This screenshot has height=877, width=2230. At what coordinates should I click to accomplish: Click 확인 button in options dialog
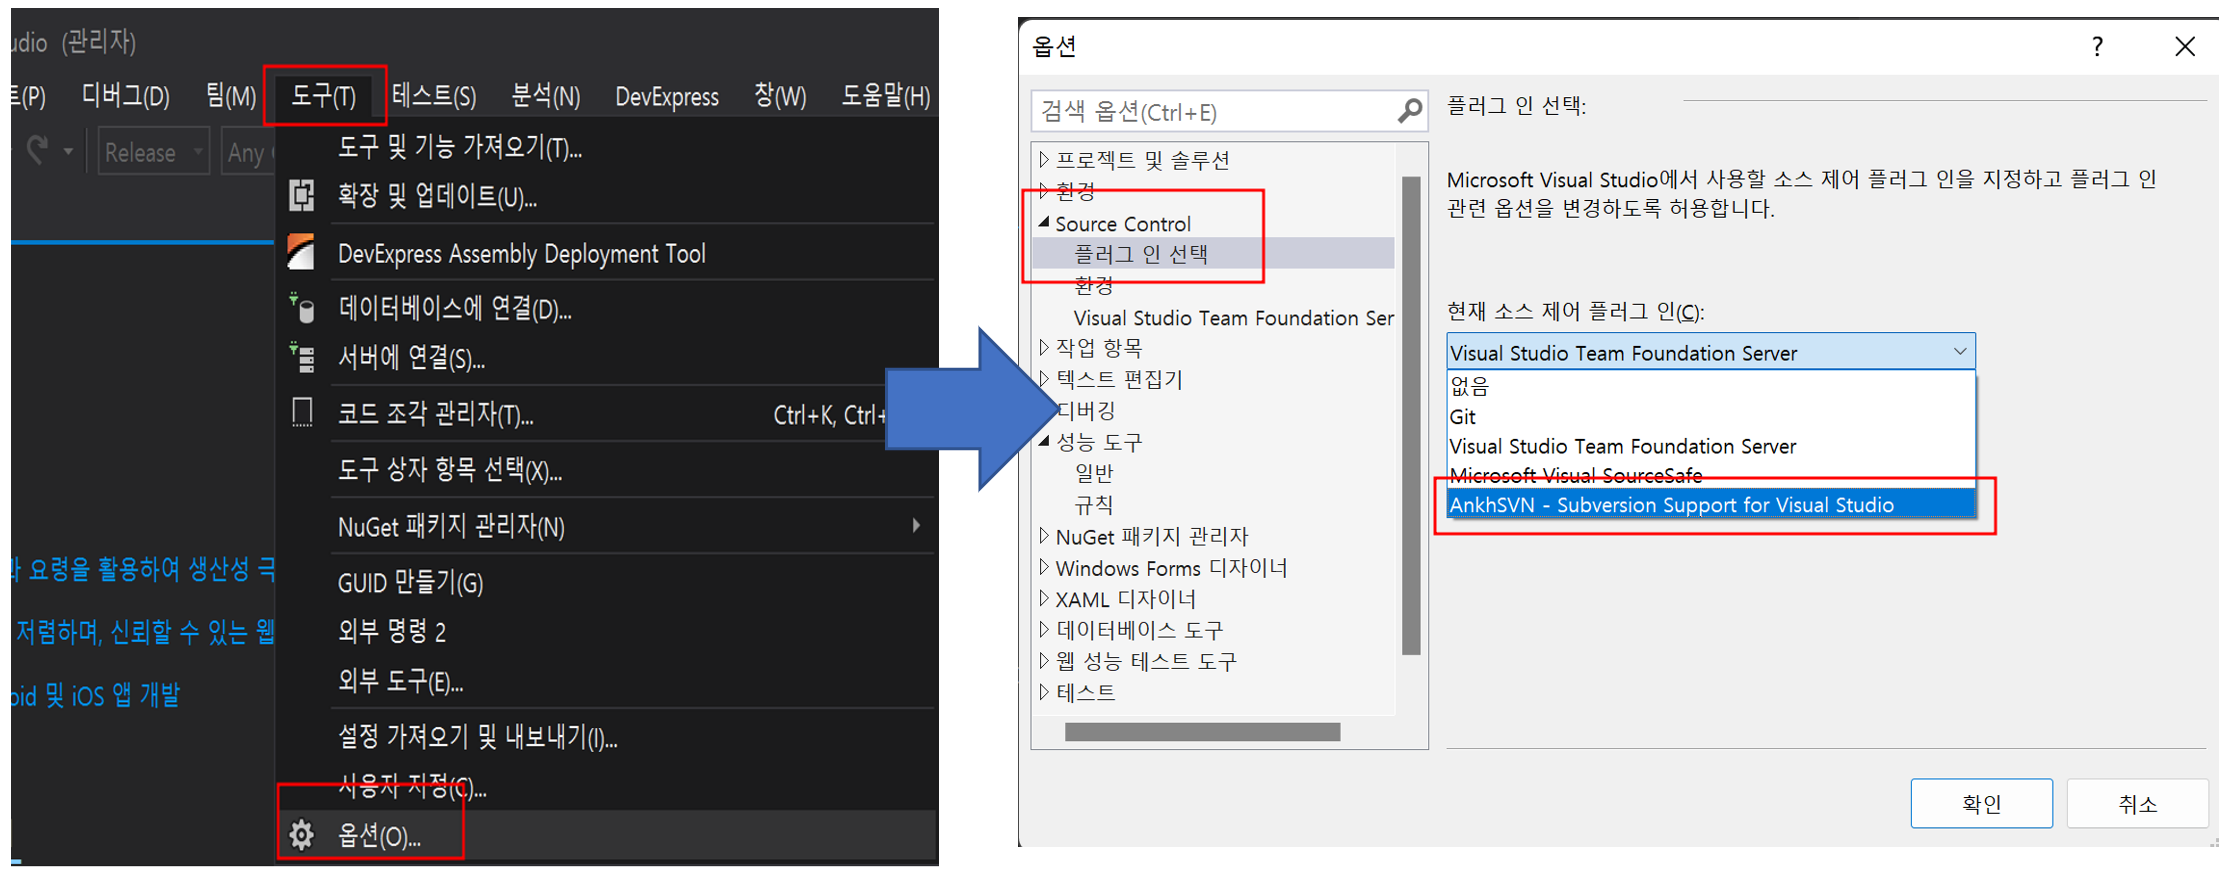[x=1981, y=803]
